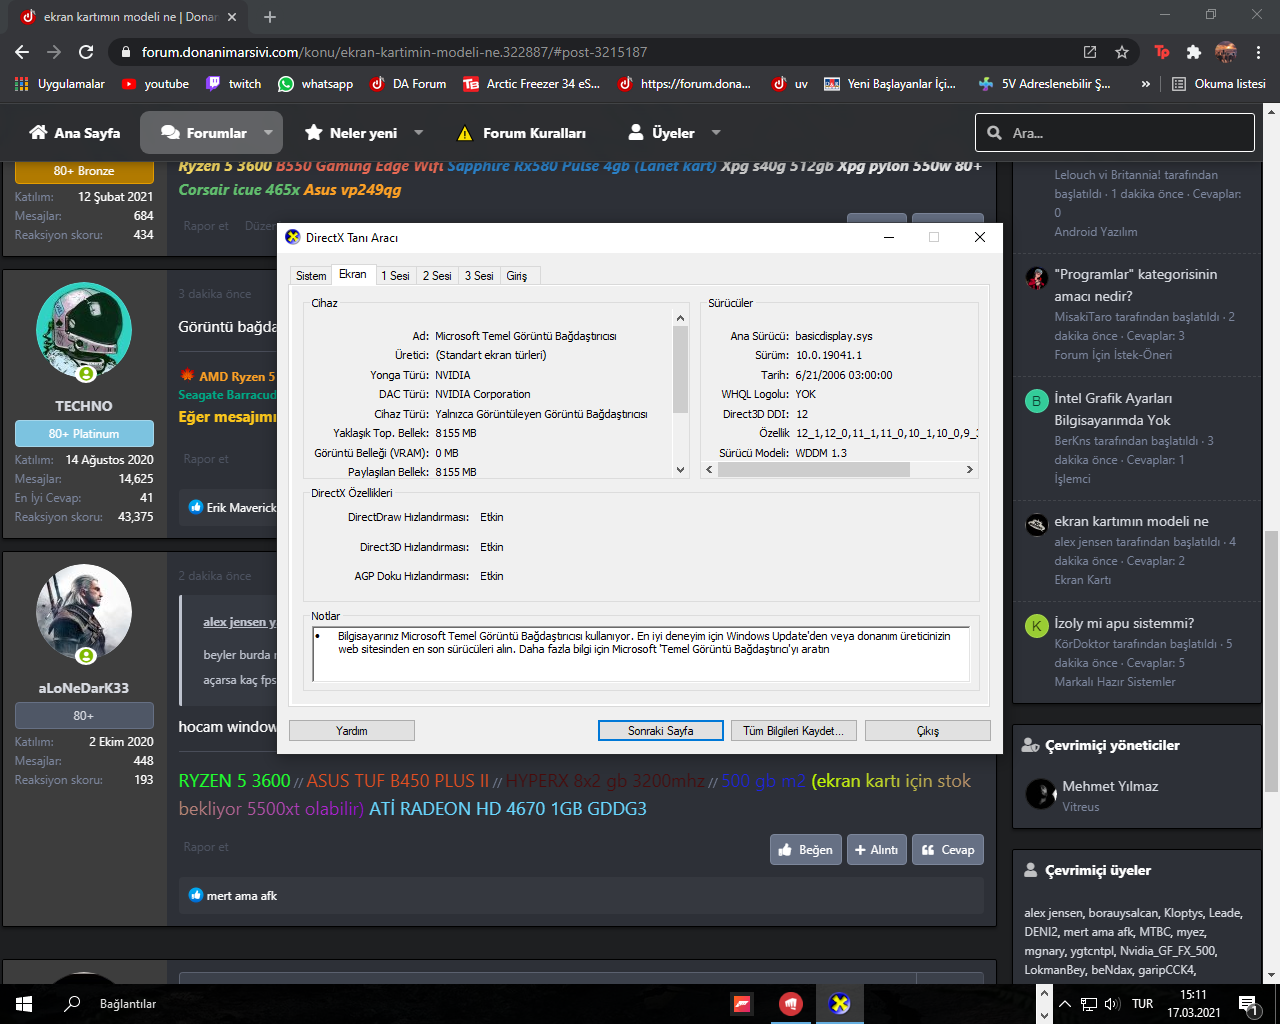Click left arrow of Sürücüler scrollbar
Image resolution: width=1280 pixels, height=1024 pixels.
[710, 469]
